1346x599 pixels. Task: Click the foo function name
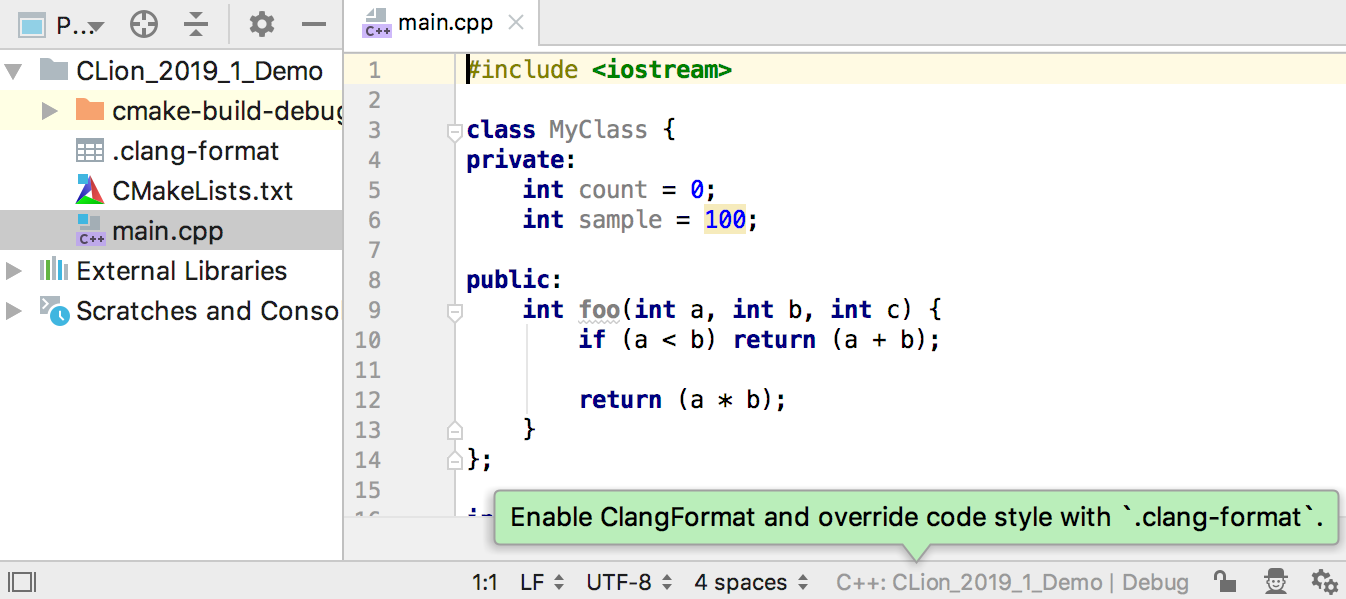pyautogui.click(x=599, y=310)
